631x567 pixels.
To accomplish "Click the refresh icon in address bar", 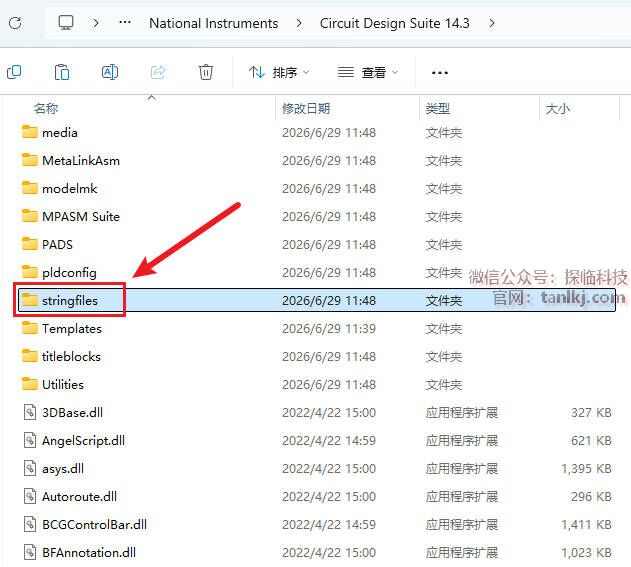I will click(15, 23).
